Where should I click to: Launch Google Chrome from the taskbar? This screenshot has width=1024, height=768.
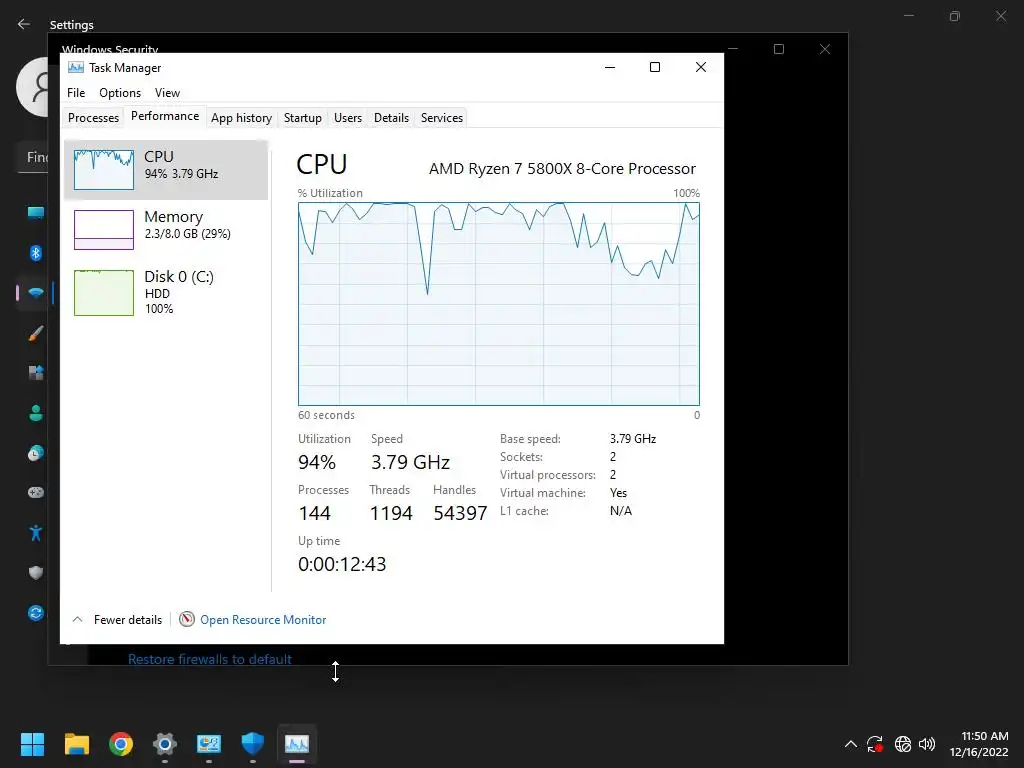coord(121,744)
